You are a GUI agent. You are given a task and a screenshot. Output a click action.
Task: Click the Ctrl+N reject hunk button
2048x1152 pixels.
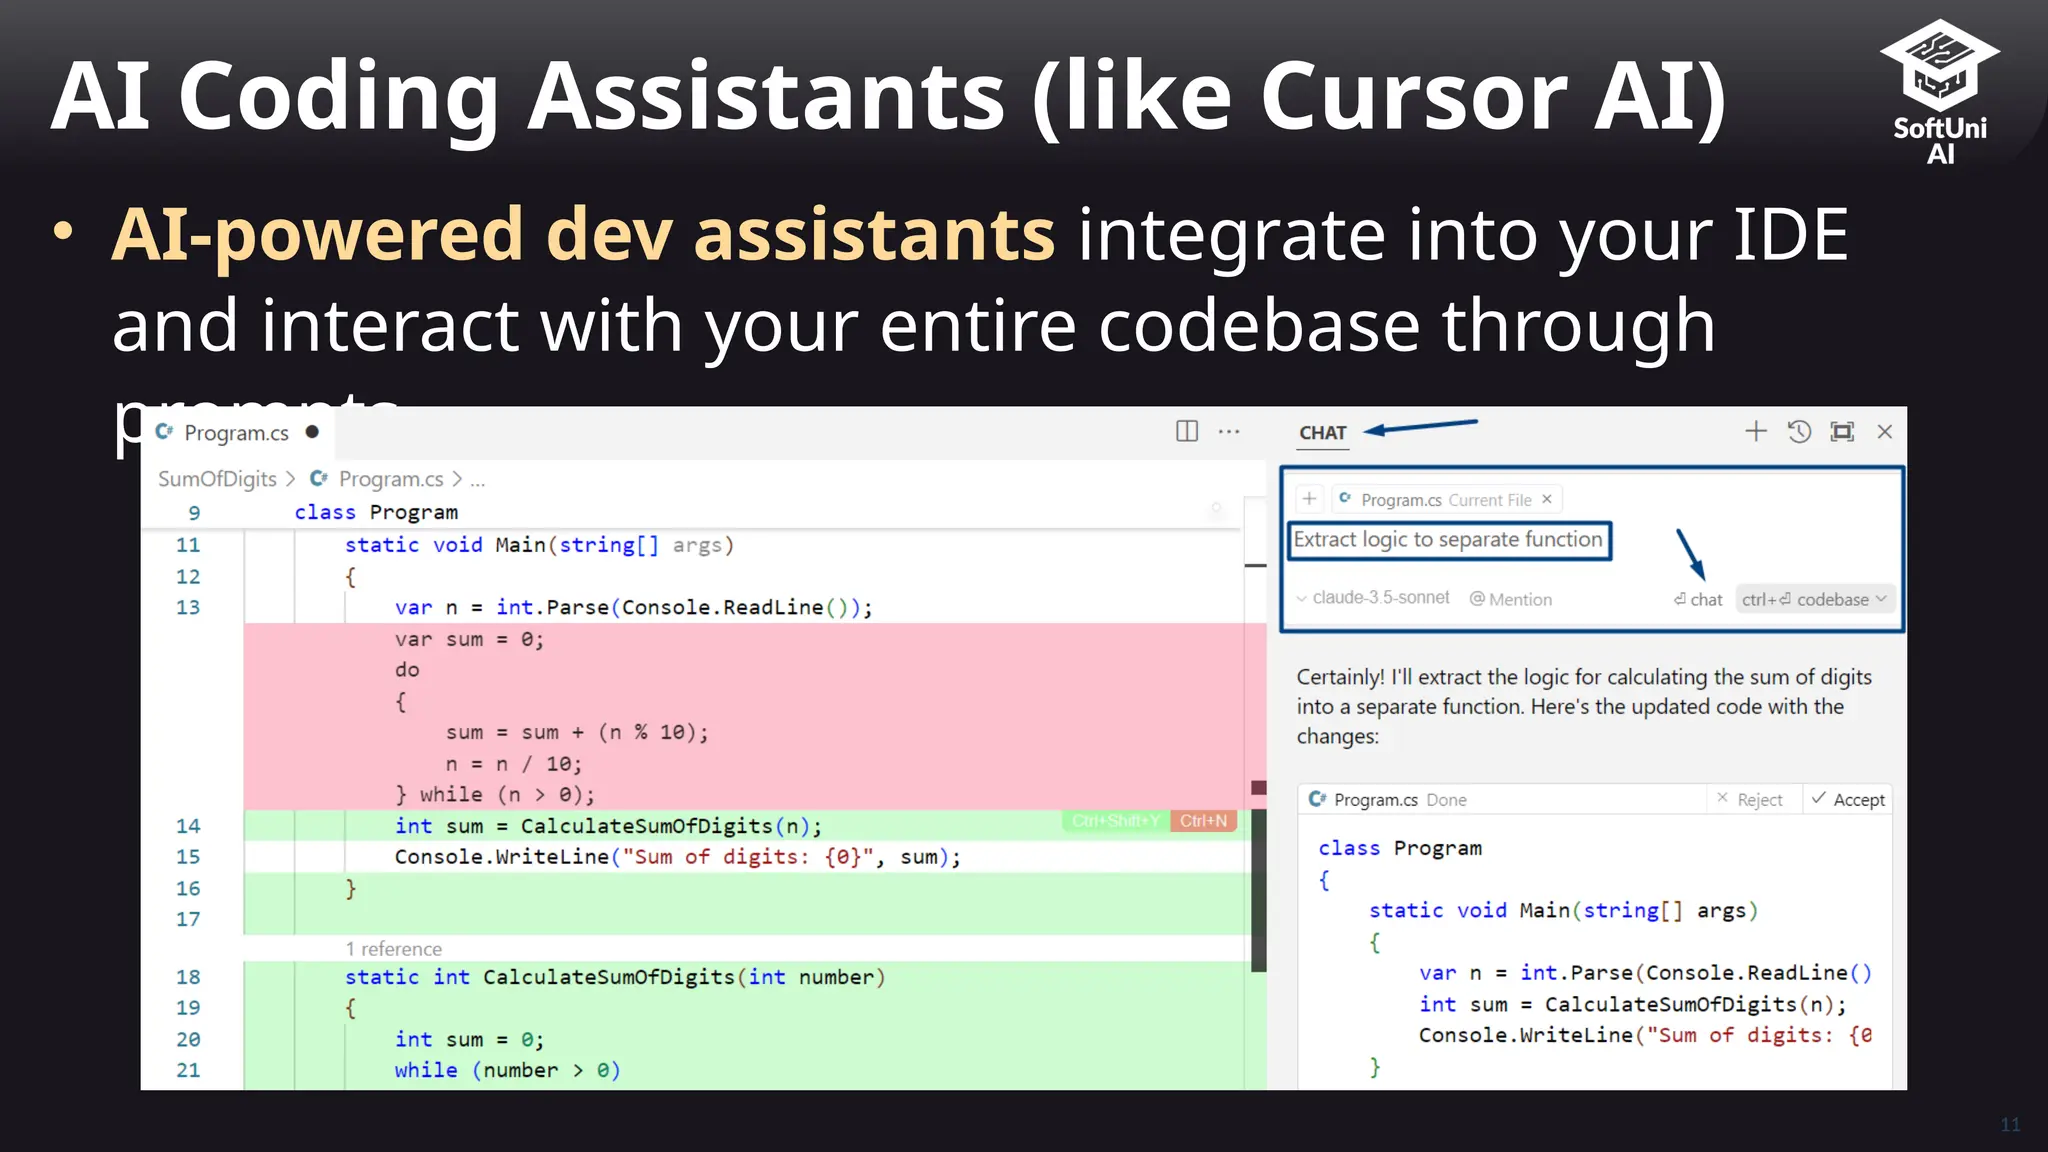click(x=1203, y=821)
